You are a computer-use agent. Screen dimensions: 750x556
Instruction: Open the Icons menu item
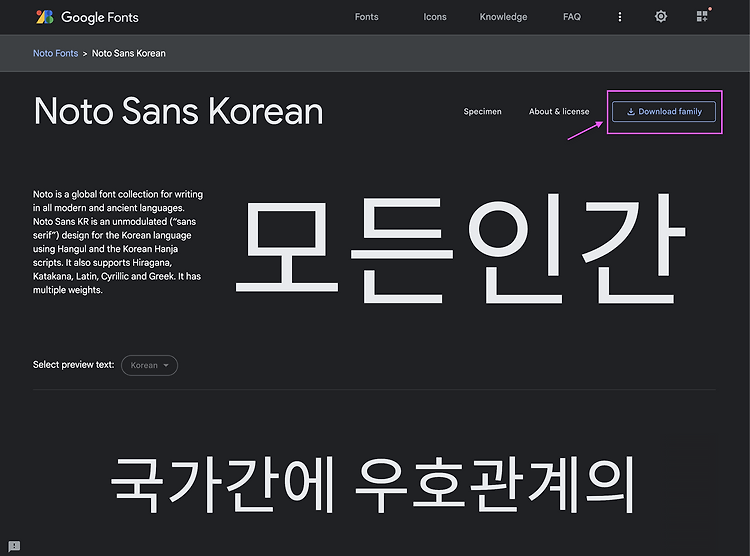coord(435,17)
